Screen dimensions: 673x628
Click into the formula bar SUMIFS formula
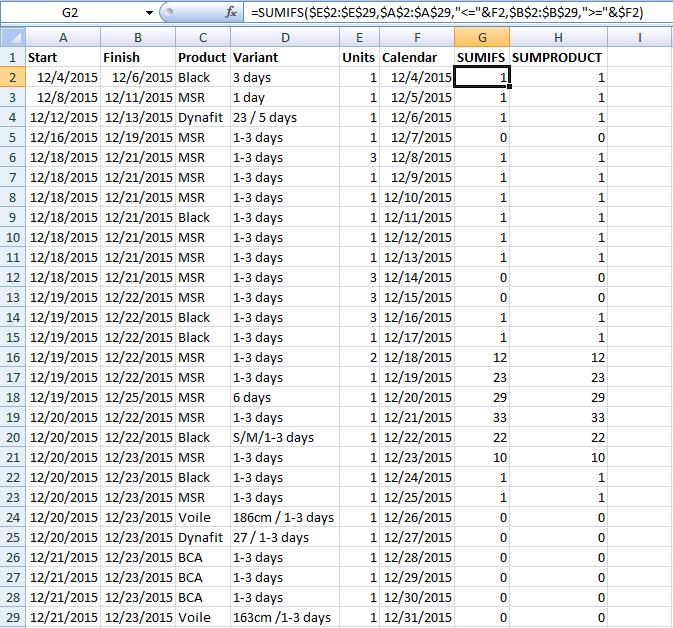point(446,12)
